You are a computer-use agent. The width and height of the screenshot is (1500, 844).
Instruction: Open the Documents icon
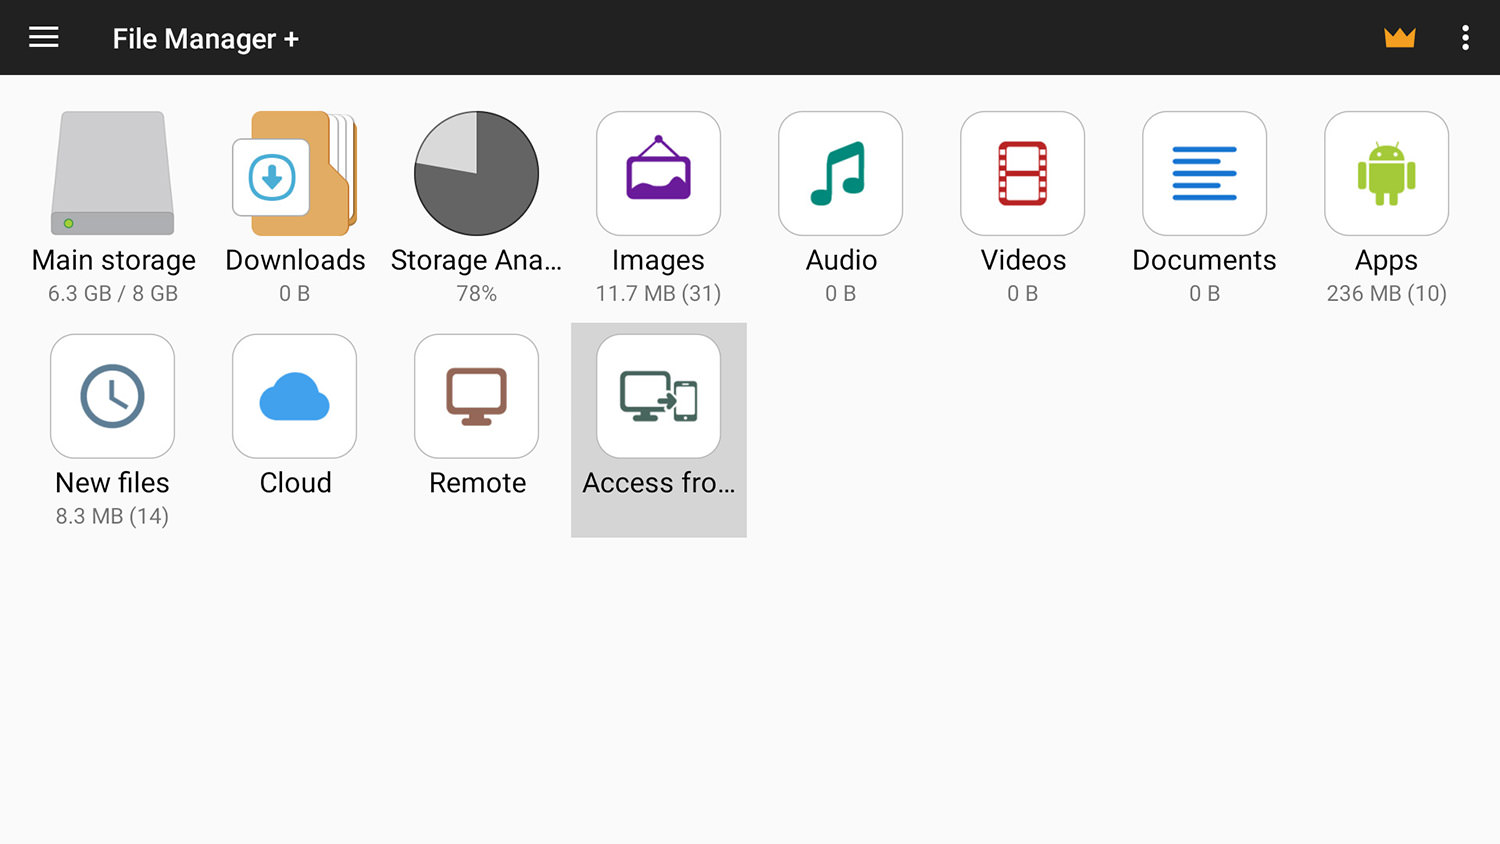click(x=1205, y=173)
